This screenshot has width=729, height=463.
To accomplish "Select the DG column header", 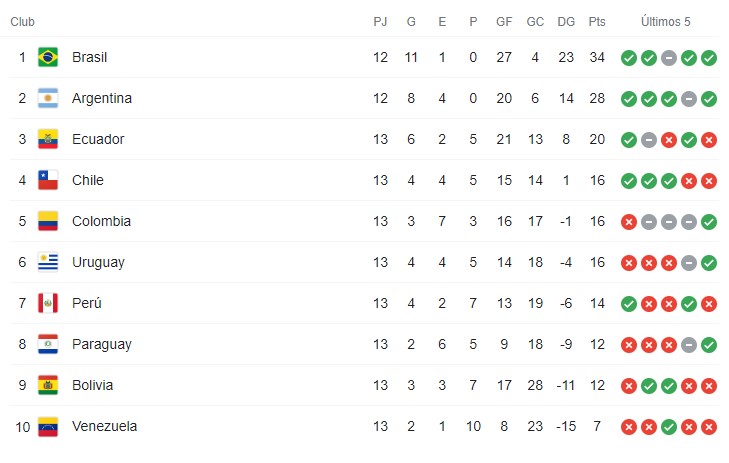I will 566,22.
